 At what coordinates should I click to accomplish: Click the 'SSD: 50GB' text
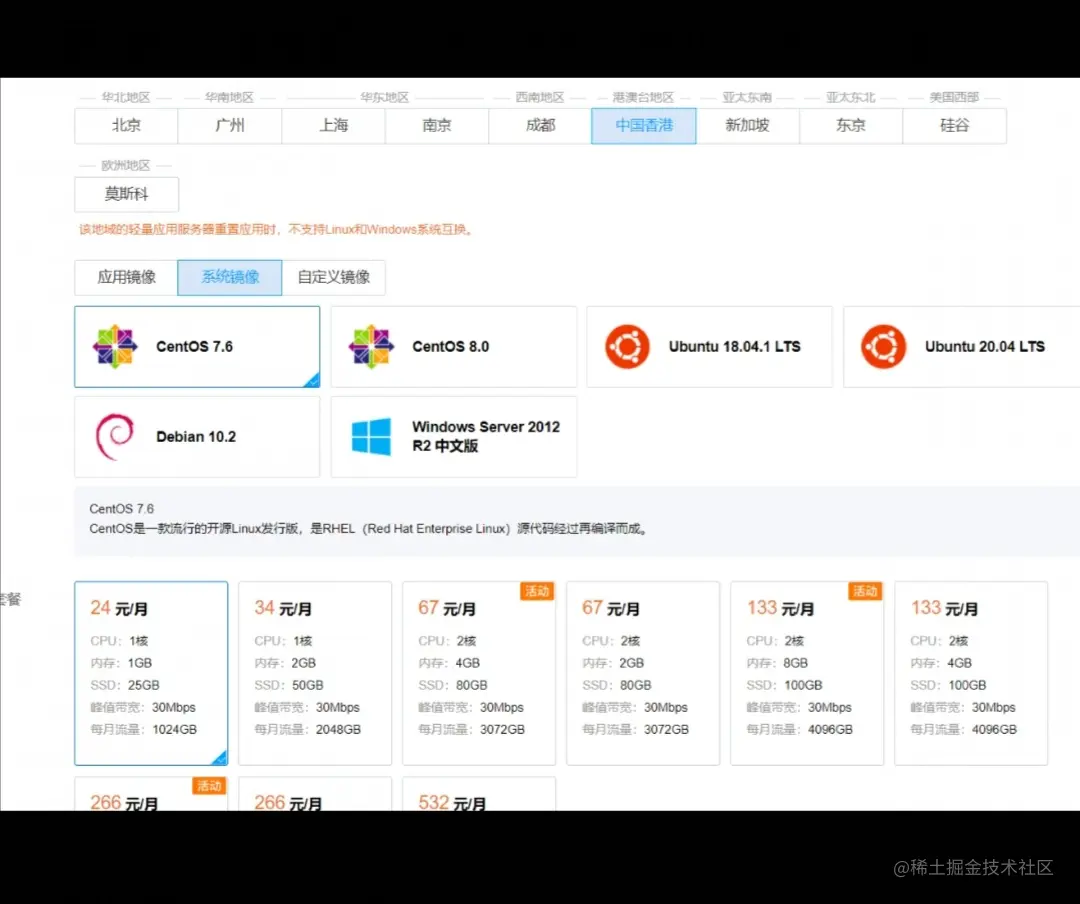coord(289,685)
